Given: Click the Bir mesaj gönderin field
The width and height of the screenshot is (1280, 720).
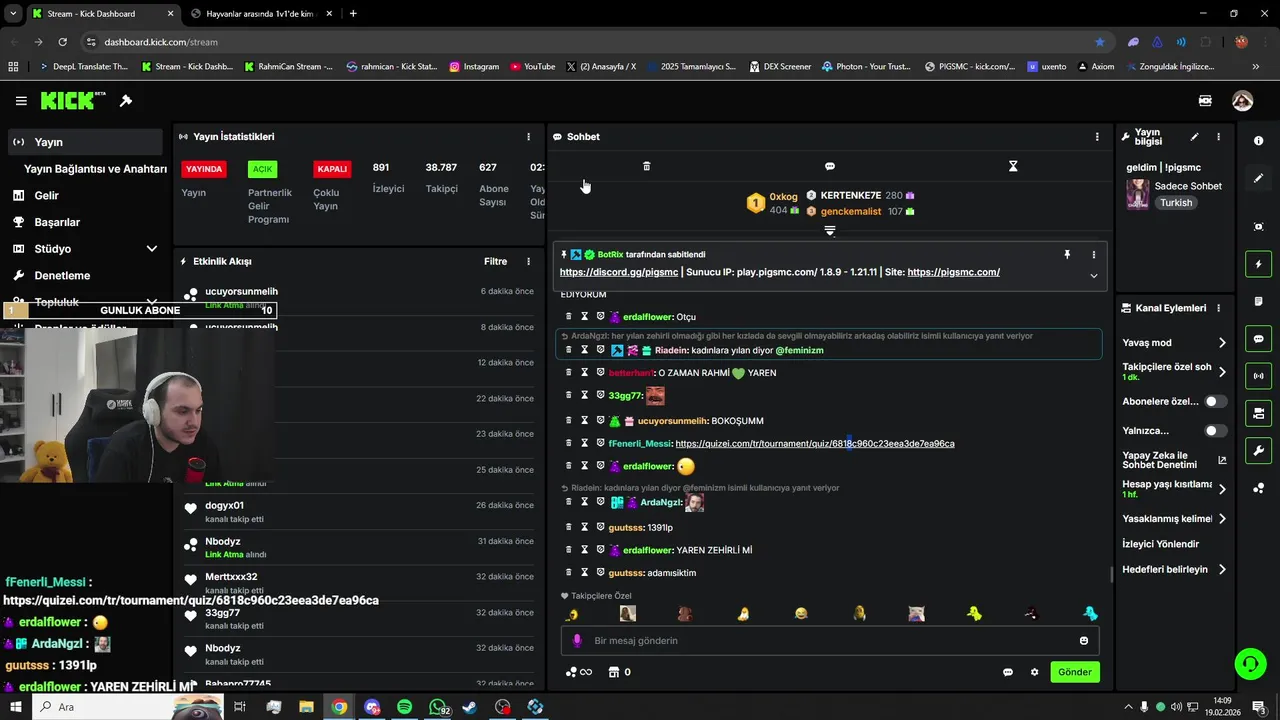Looking at the screenshot, I should pyautogui.click(x=830, y=641).
